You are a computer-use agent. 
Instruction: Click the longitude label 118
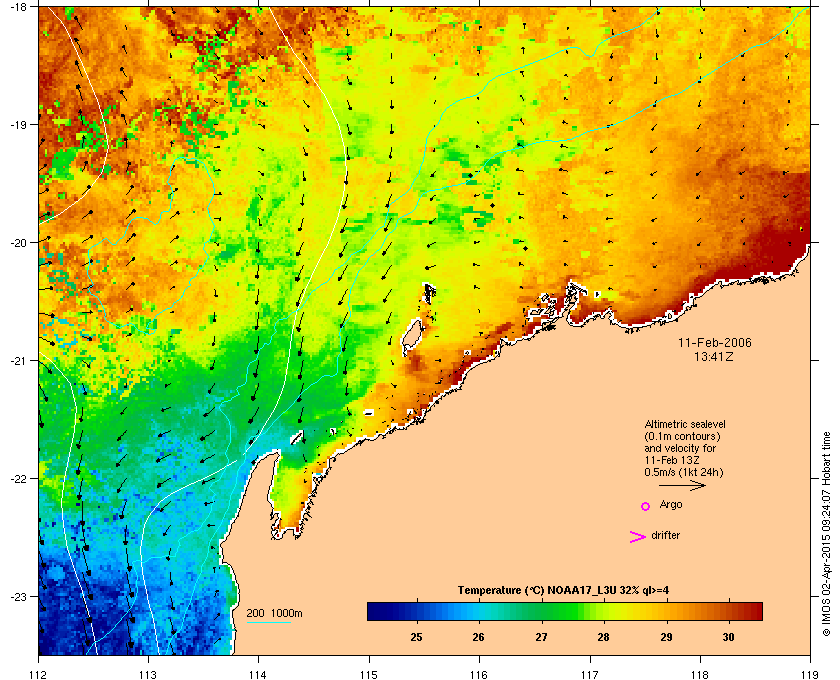tap(700, 675)
